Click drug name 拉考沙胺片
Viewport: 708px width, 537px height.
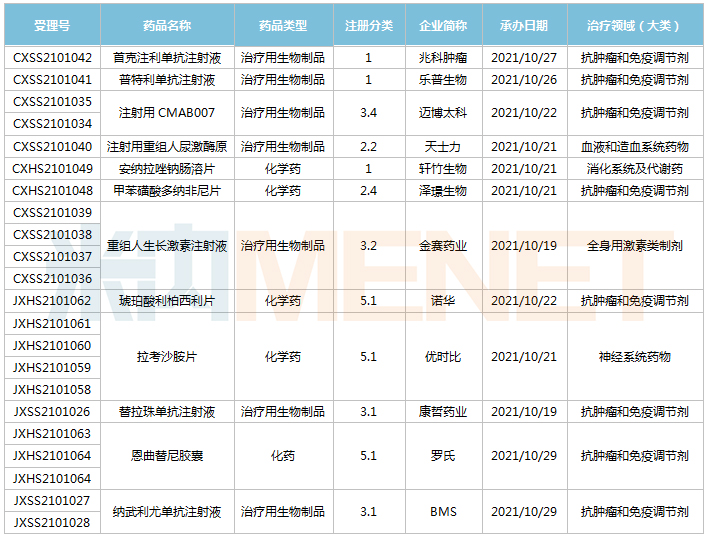(x=167, y=357)
